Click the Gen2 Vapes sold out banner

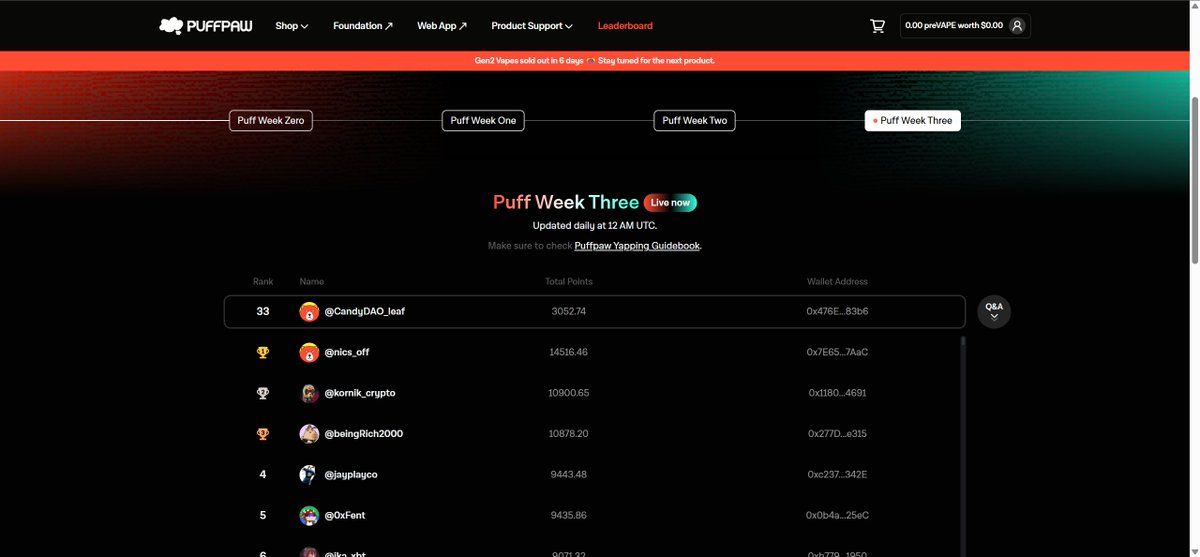tap(594, 61)
